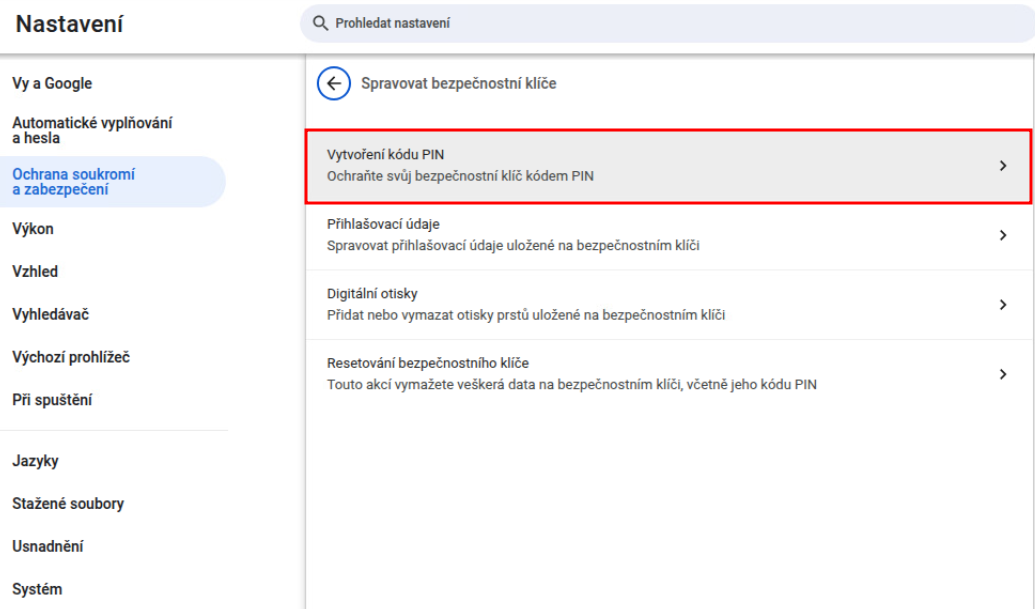1035x609 pixels.
Task: Open Usnadnění settings section
Action: (x=48, y=547)
